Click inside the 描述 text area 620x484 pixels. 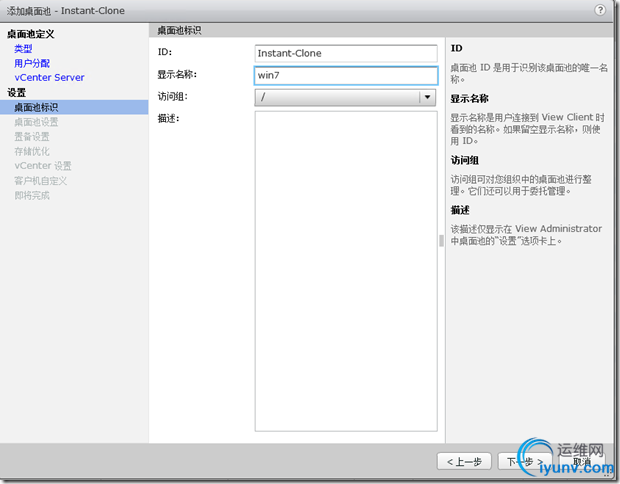point(346,271)
